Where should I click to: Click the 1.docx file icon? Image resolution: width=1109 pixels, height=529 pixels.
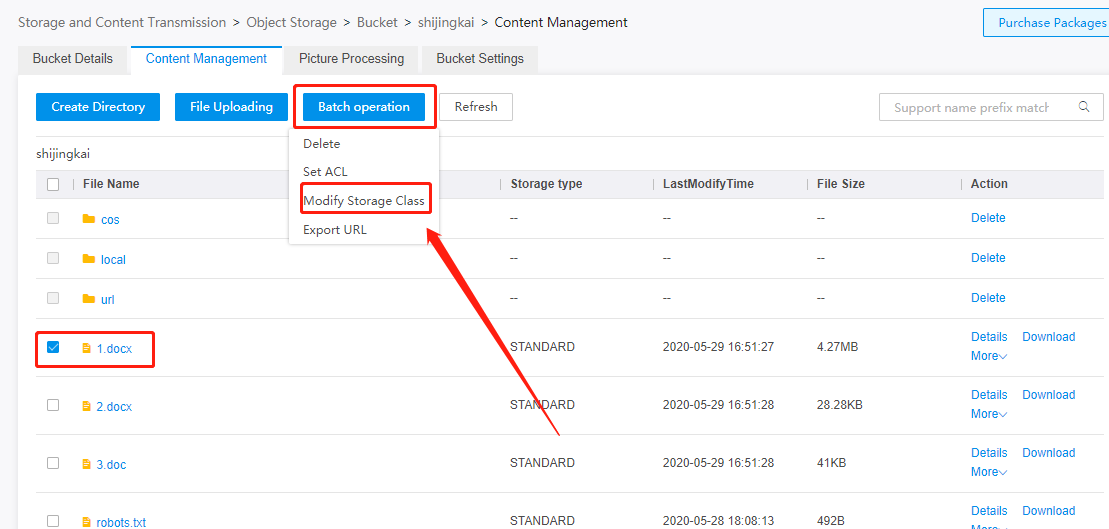86,348
